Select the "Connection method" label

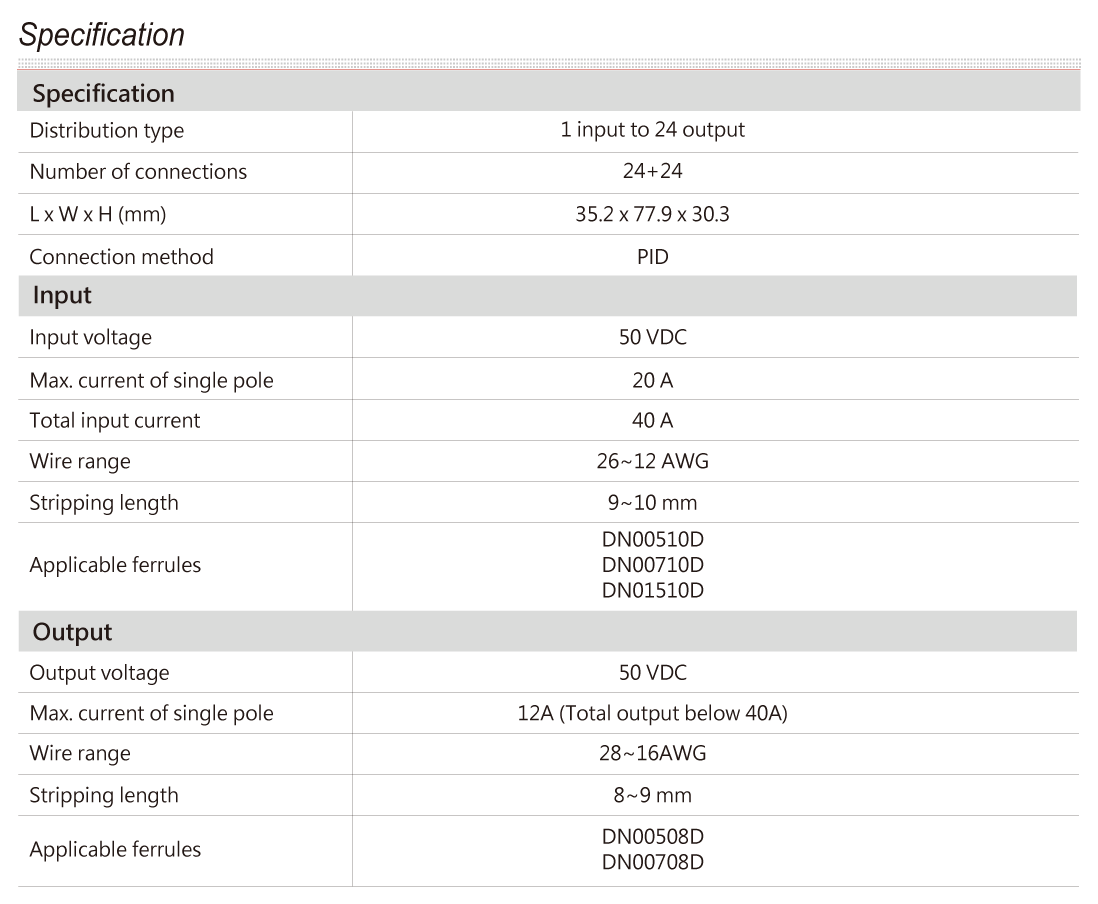coord(121,257)
